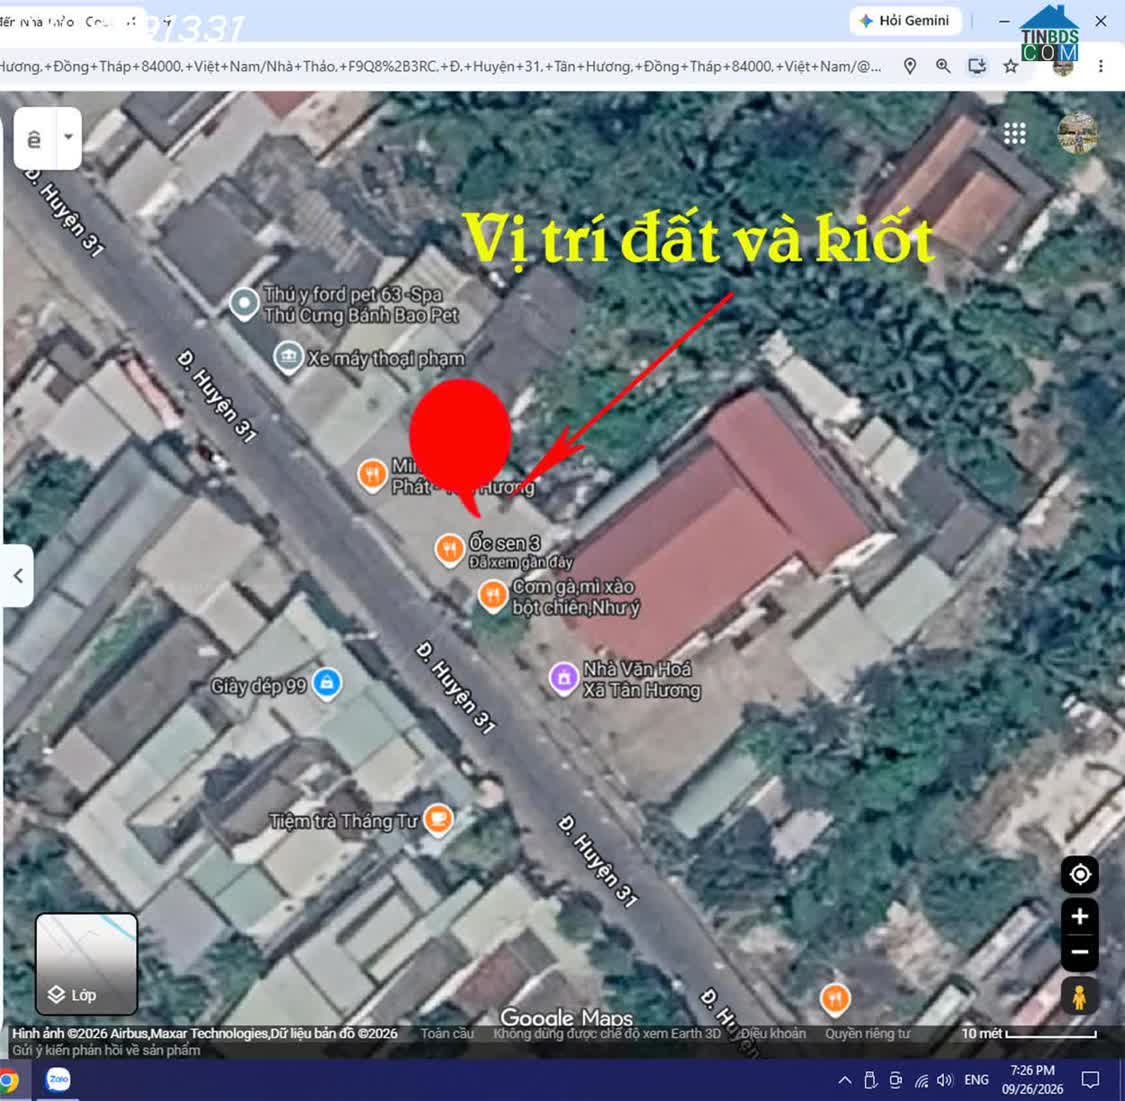Click the Ốc sen 3 label
1125x1101 pixels.
click(504, 543)
